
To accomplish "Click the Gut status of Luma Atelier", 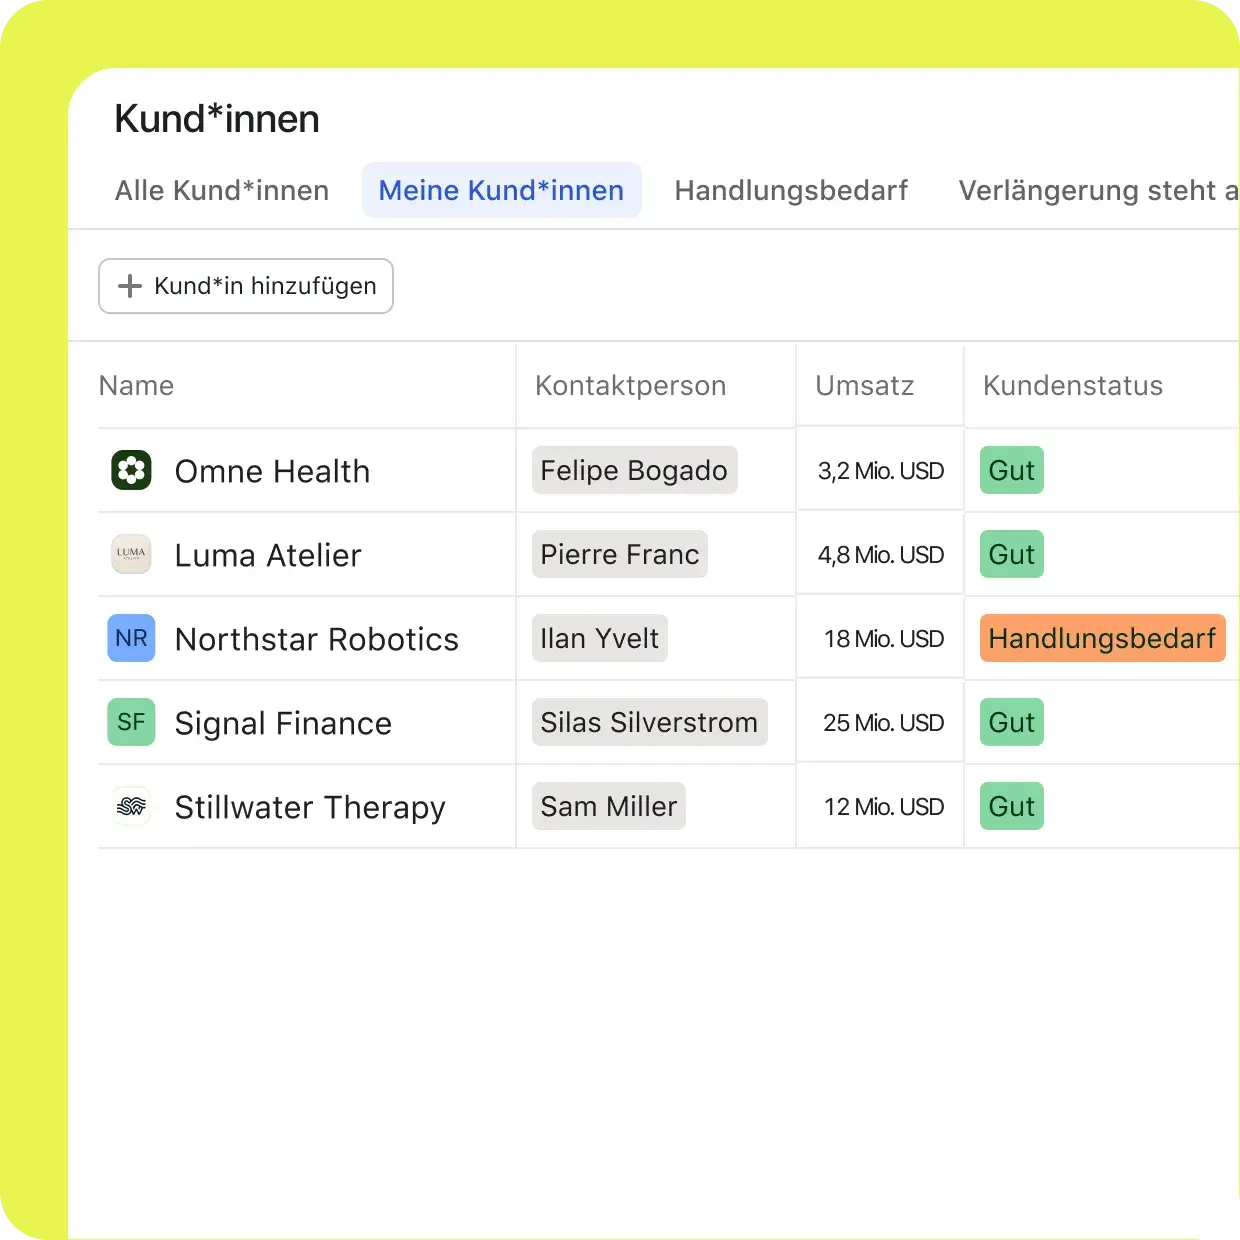I will tap(1012, 554).
